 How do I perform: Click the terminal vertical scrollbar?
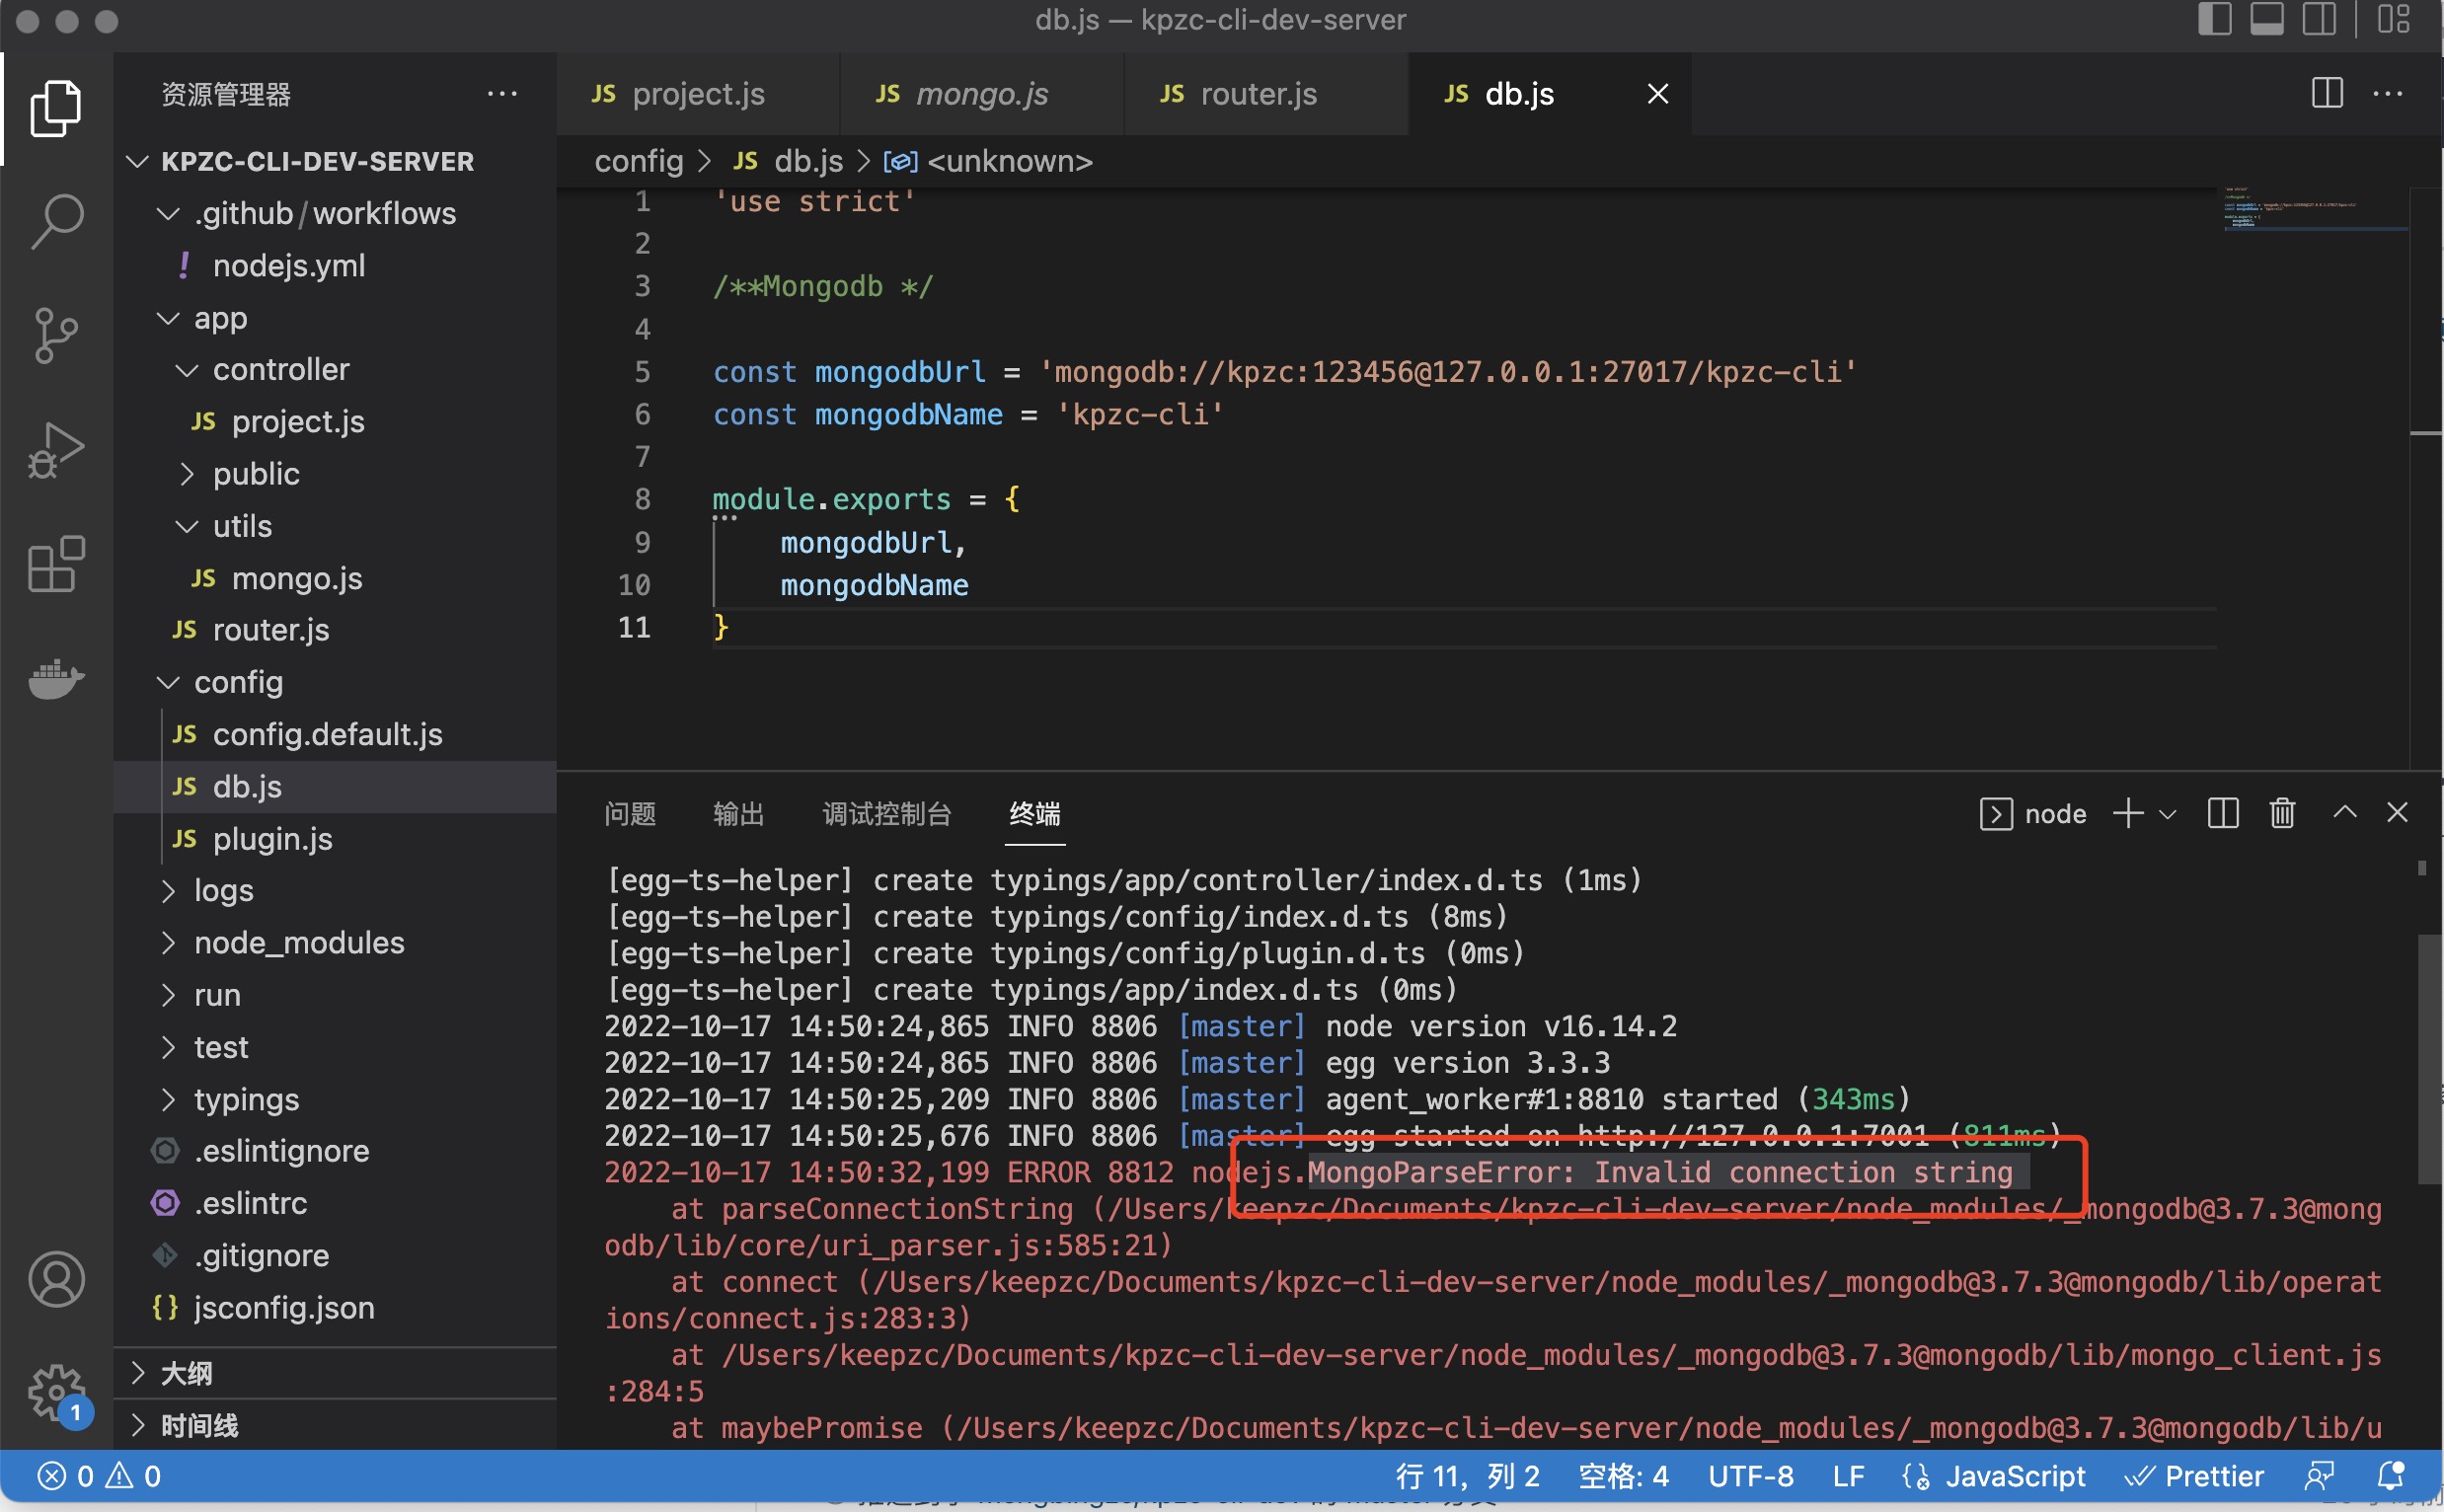point(2428,1059)
